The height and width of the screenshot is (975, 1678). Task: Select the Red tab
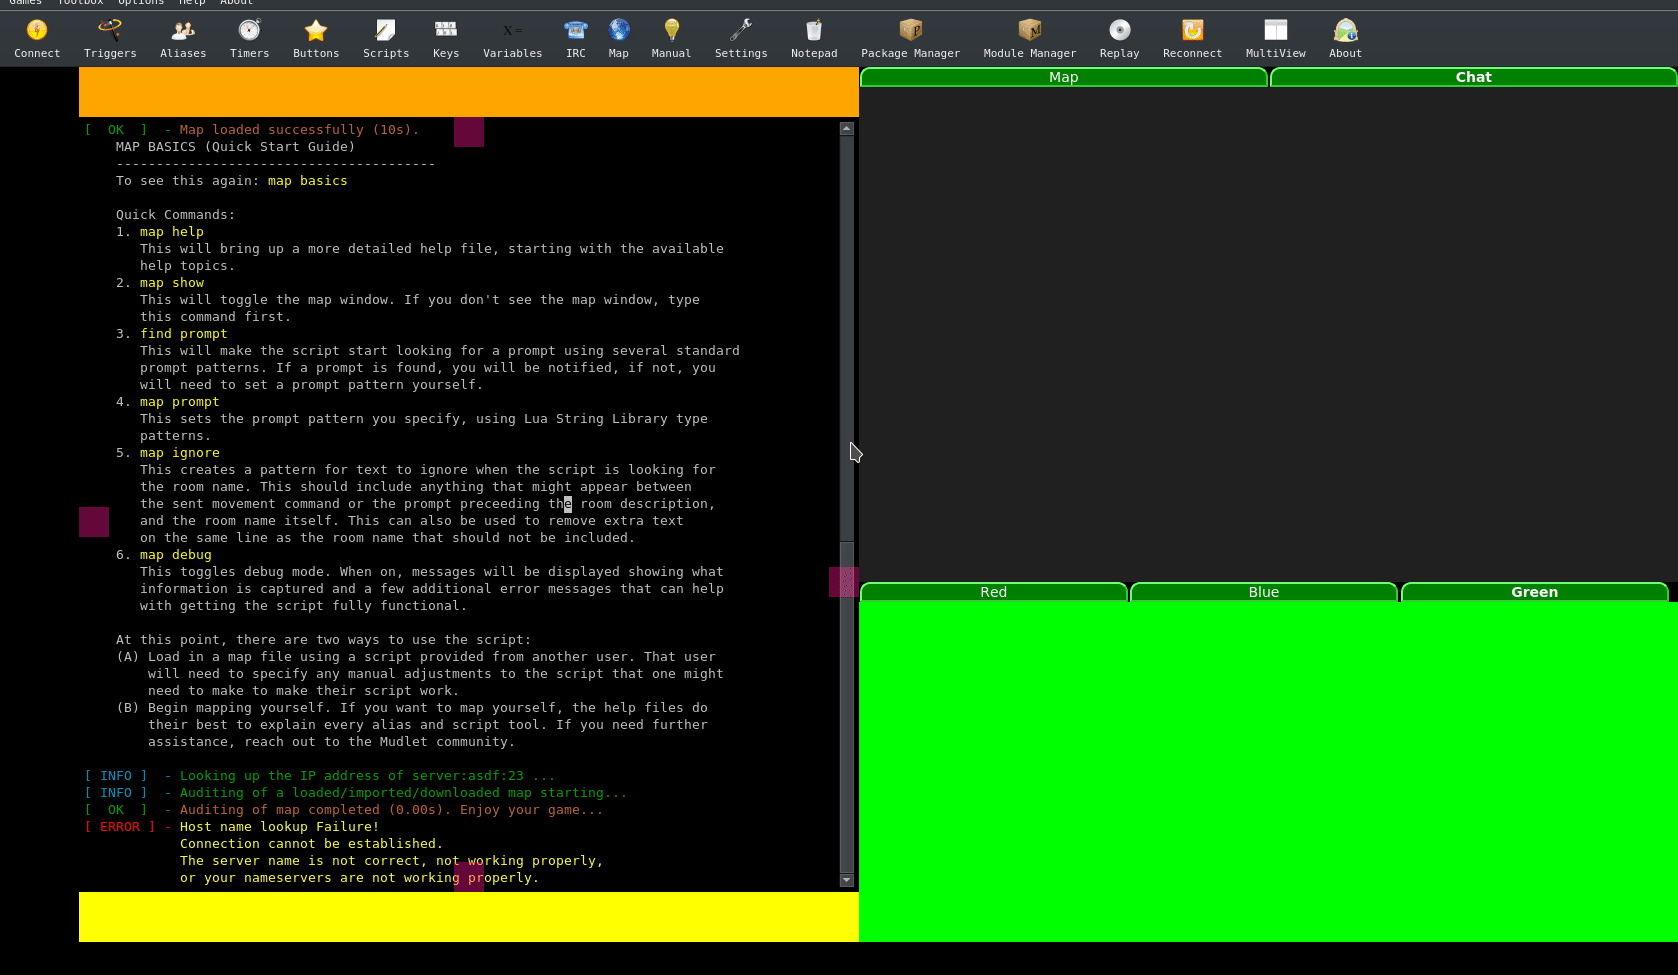pyautogui.click(x=994, y=592)
